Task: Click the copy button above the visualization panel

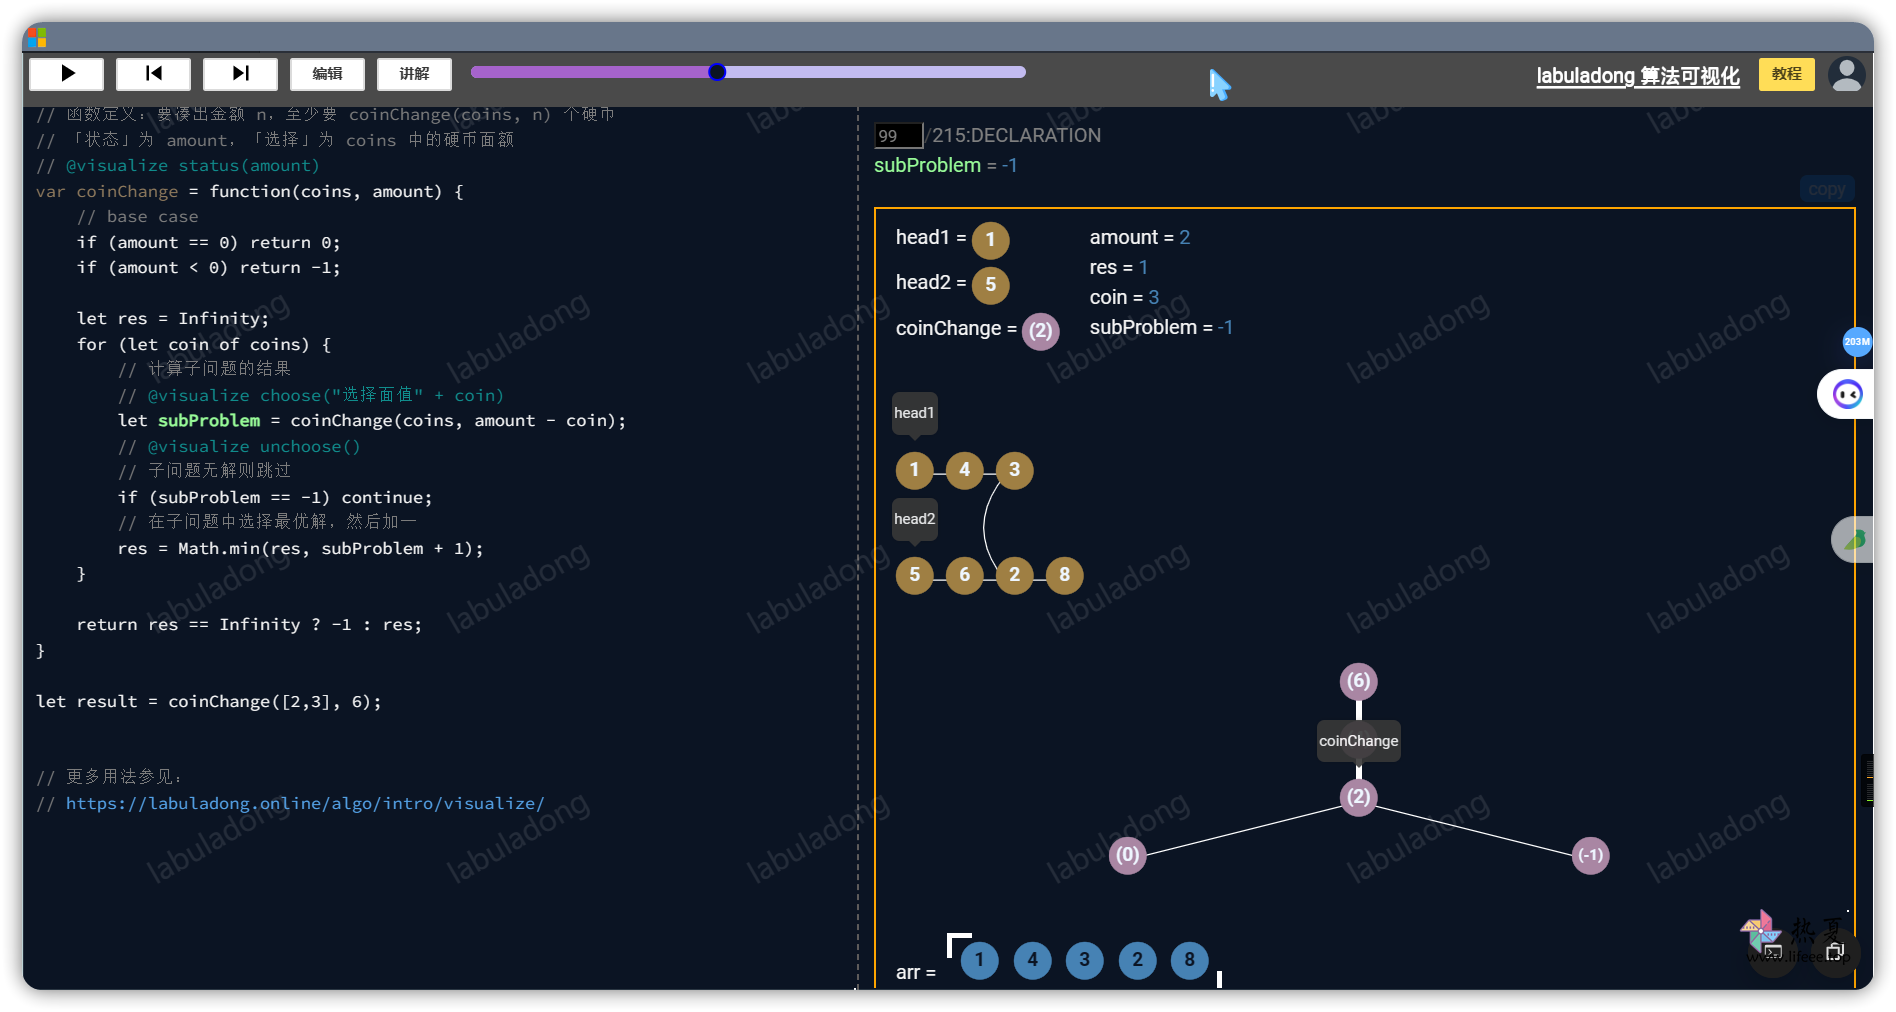Action: pyautogui.click(x=1827, y=189)
